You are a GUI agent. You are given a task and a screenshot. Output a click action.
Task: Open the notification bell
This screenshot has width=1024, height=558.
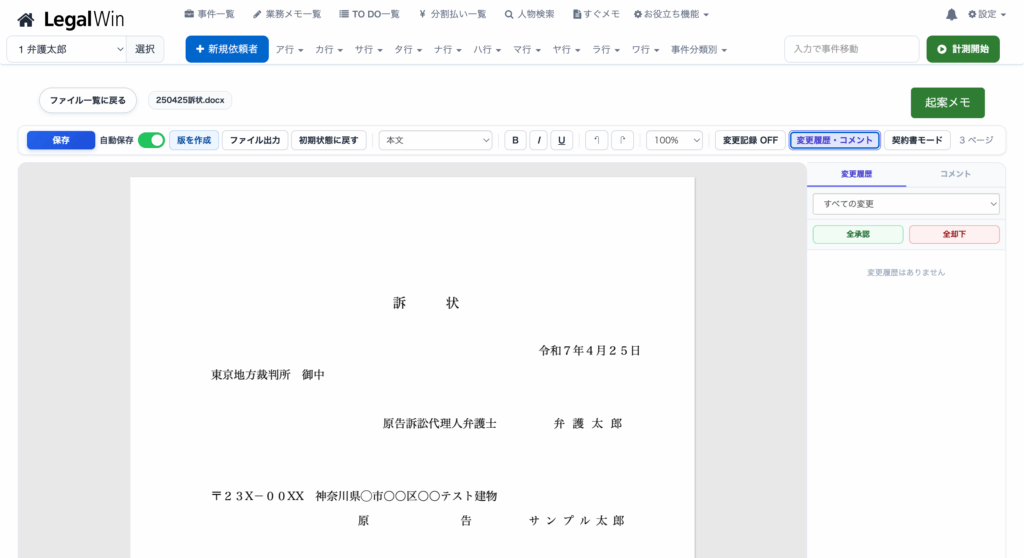point(951,14)
